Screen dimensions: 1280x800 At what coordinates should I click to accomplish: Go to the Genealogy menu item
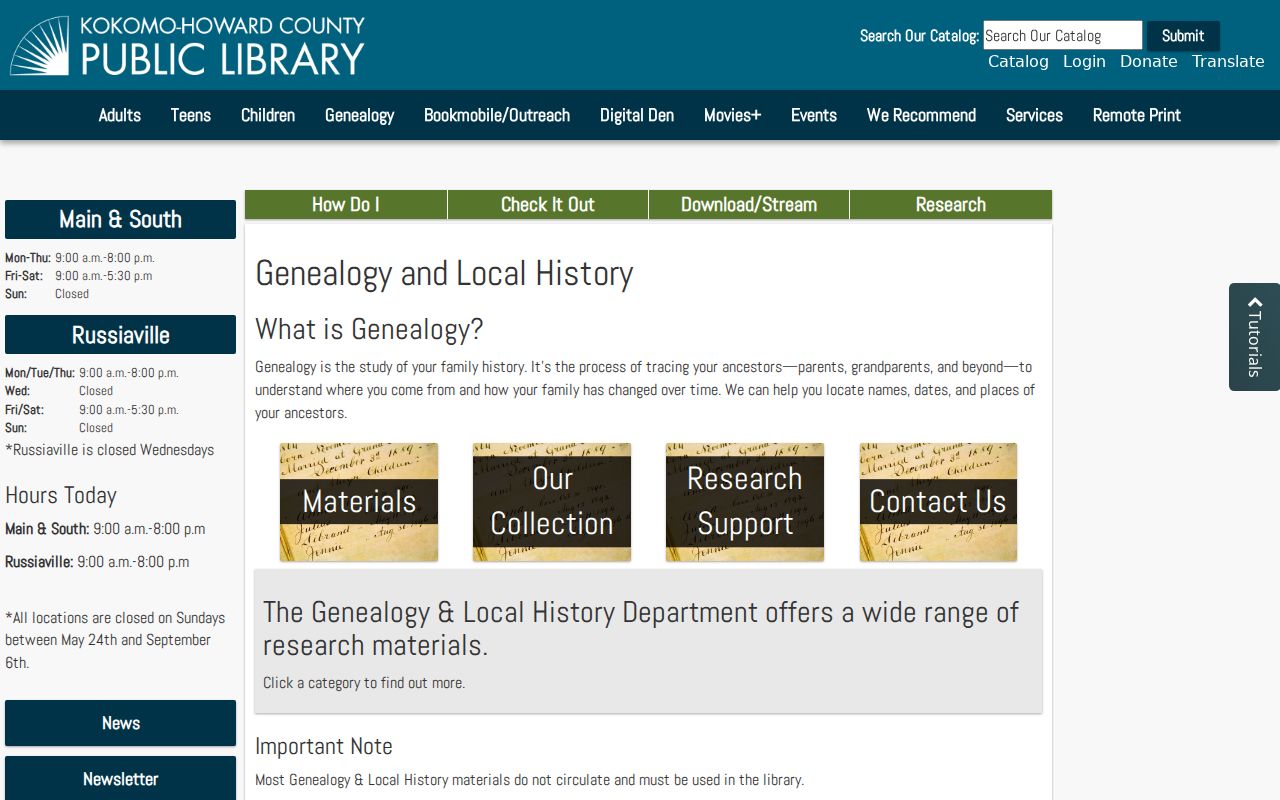[360, 115]
